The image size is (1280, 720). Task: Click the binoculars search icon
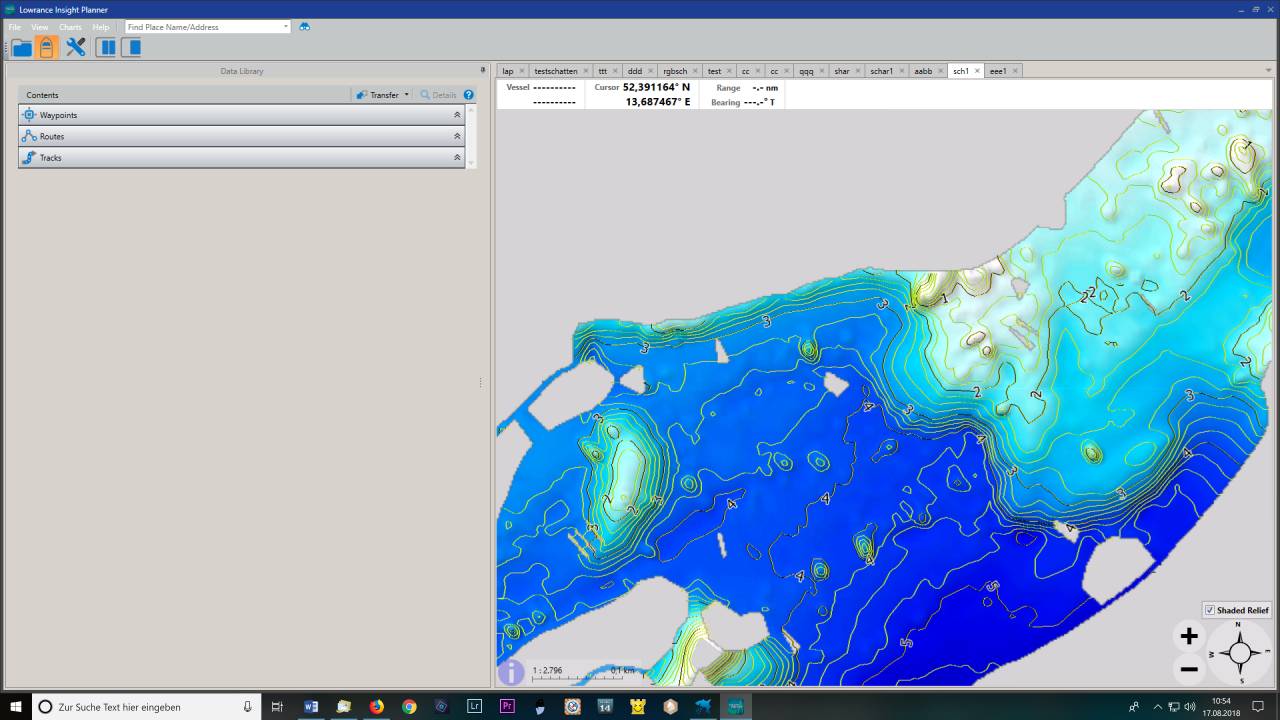305,27
